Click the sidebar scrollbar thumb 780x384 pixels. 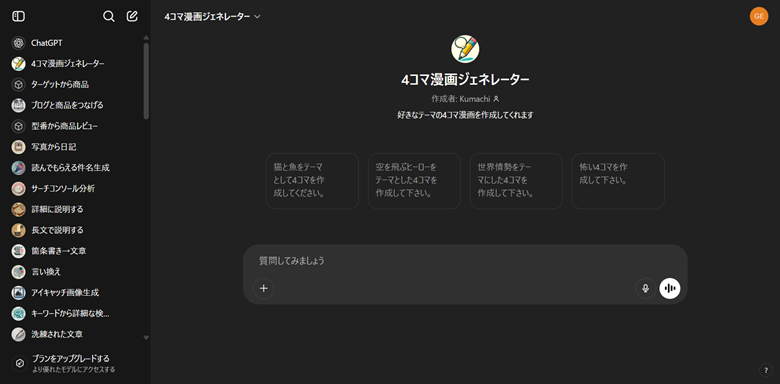(x=146, y=81)
